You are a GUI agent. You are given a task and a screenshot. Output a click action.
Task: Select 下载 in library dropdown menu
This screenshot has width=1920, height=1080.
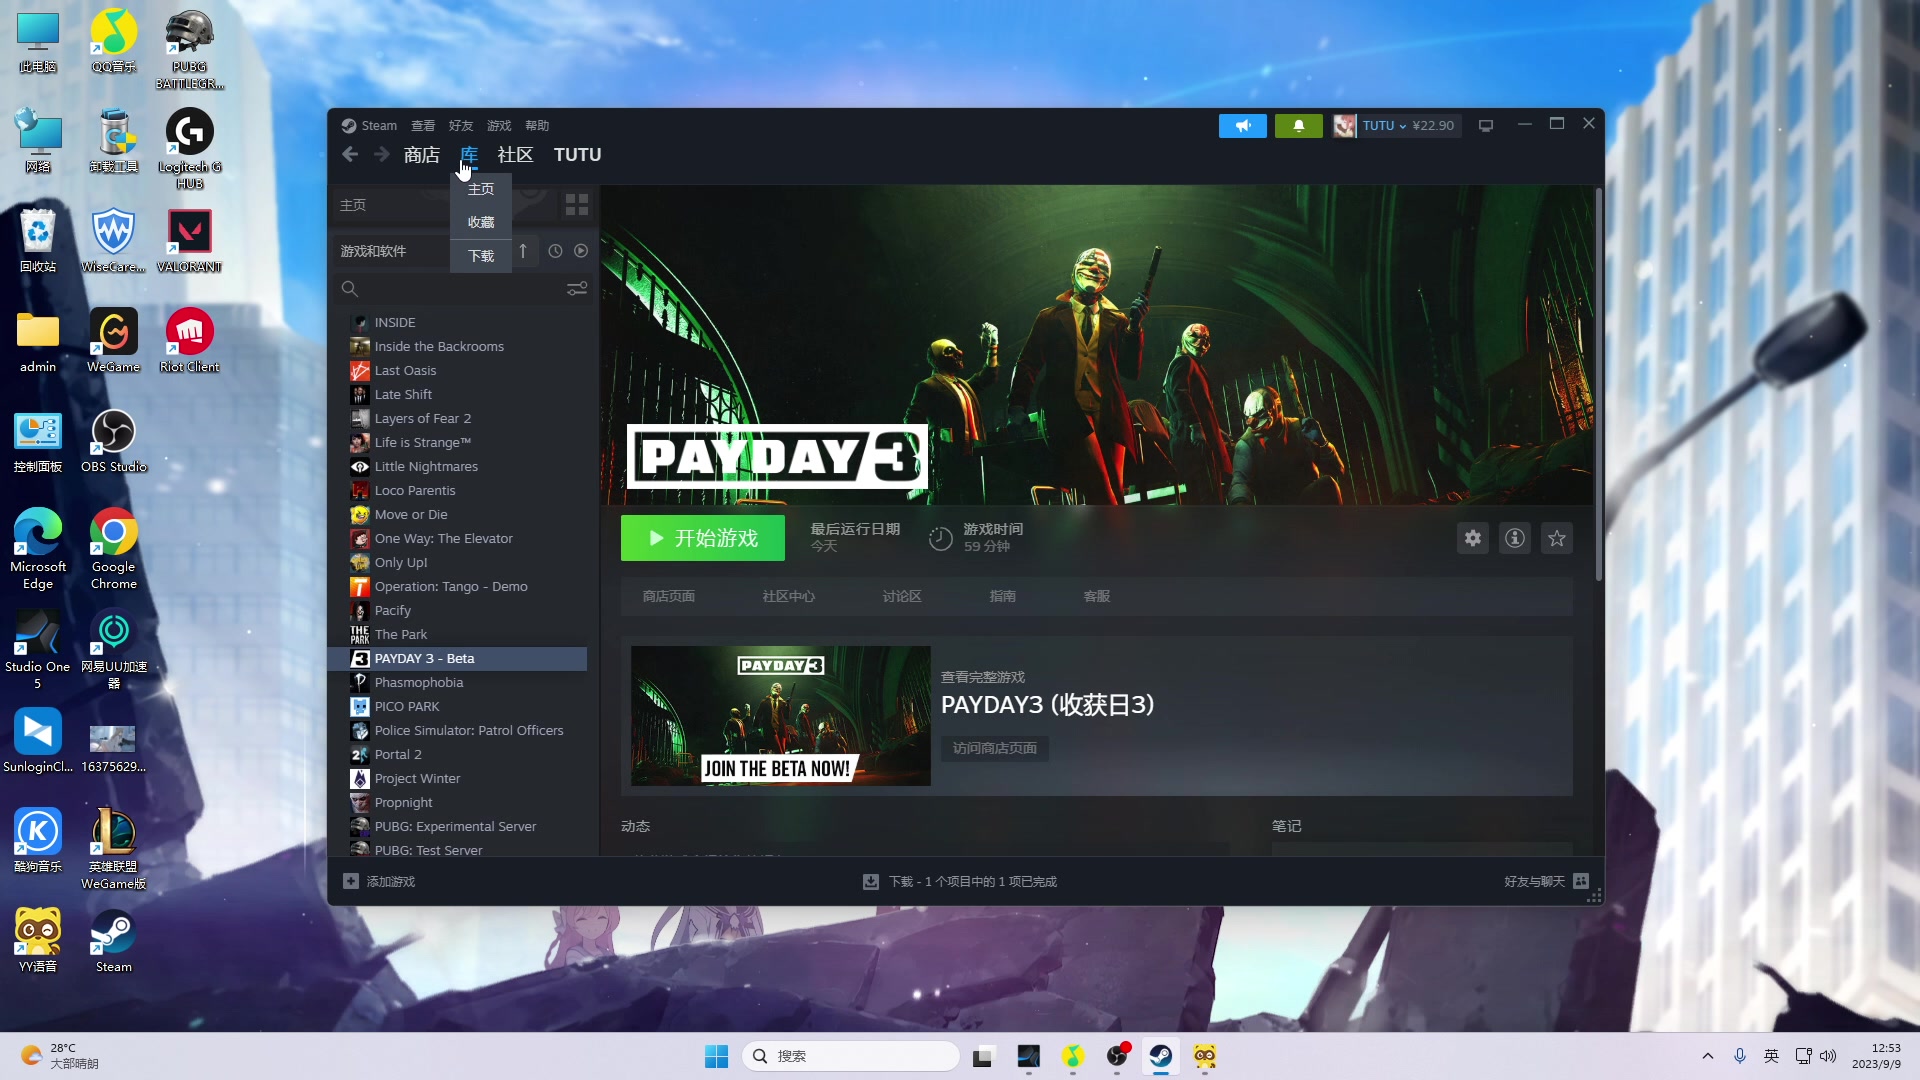tap(481, 256)
